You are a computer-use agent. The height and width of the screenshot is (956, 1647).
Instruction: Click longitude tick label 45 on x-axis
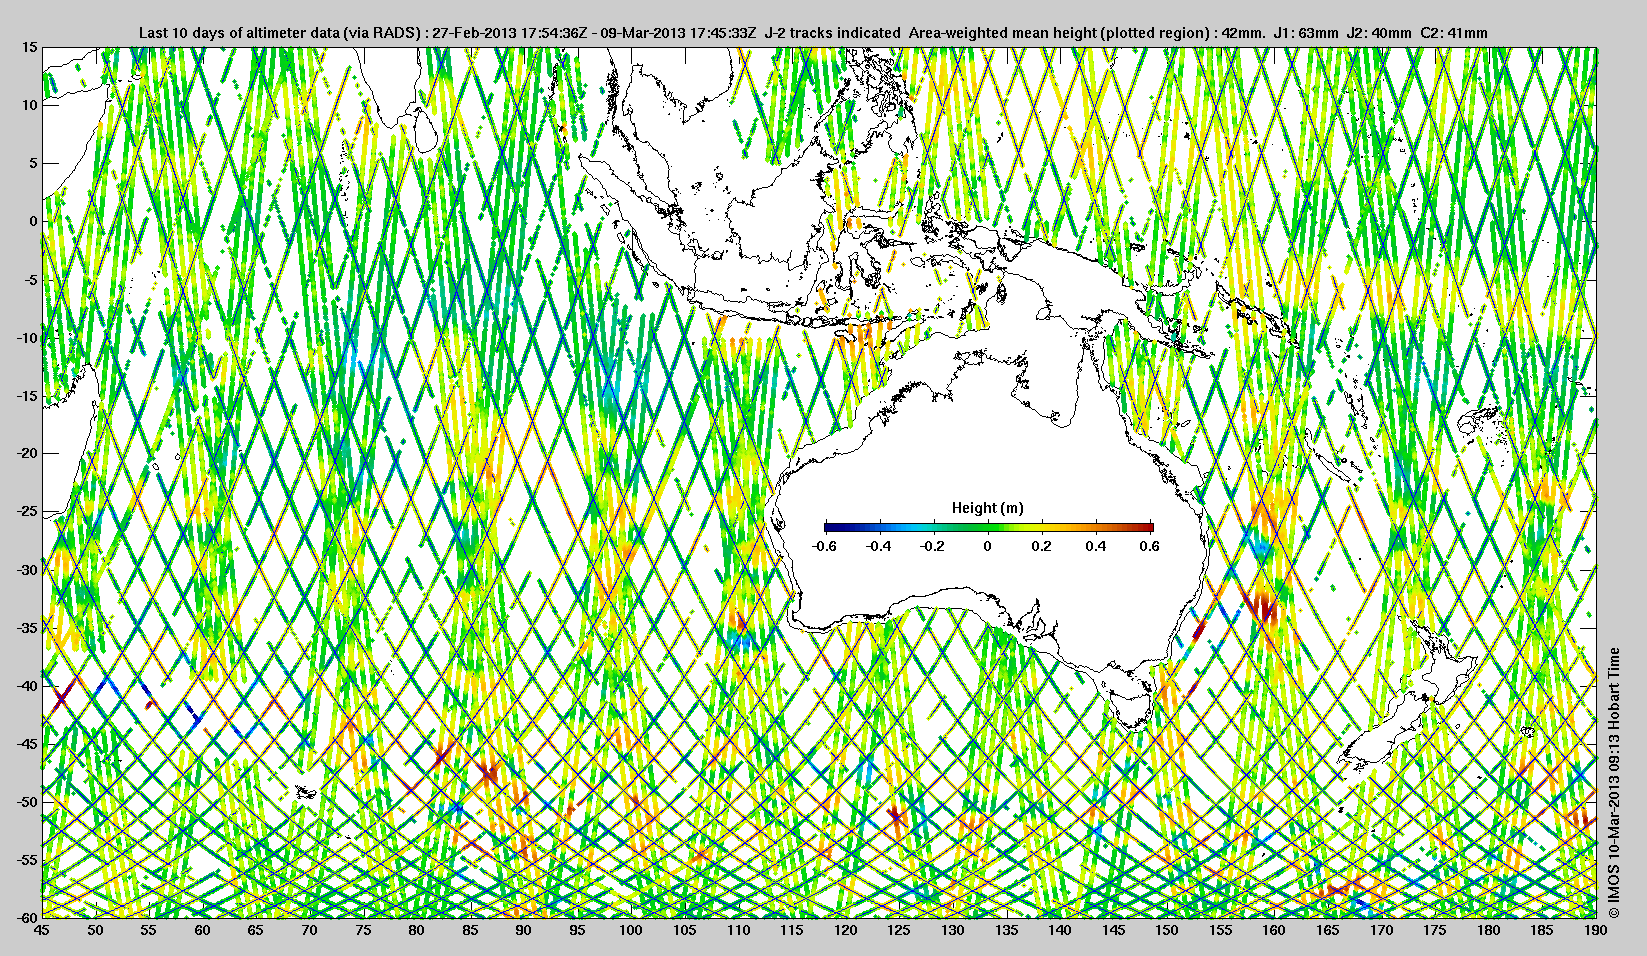41,930
